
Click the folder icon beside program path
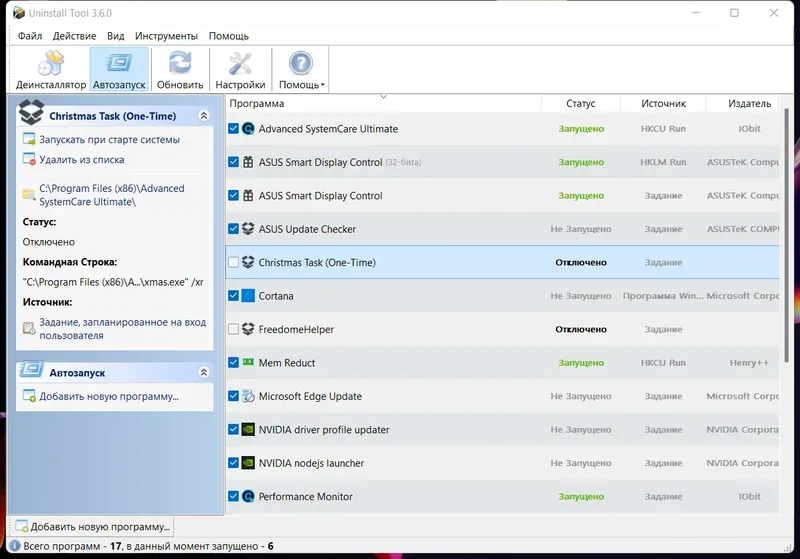29,195
